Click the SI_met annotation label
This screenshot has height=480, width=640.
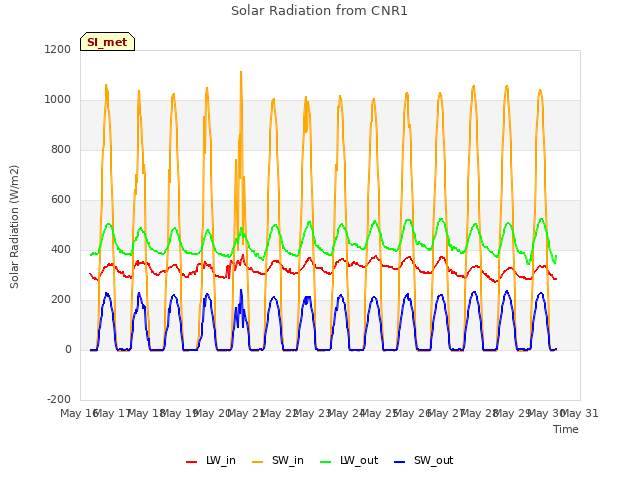click(107, 42)
